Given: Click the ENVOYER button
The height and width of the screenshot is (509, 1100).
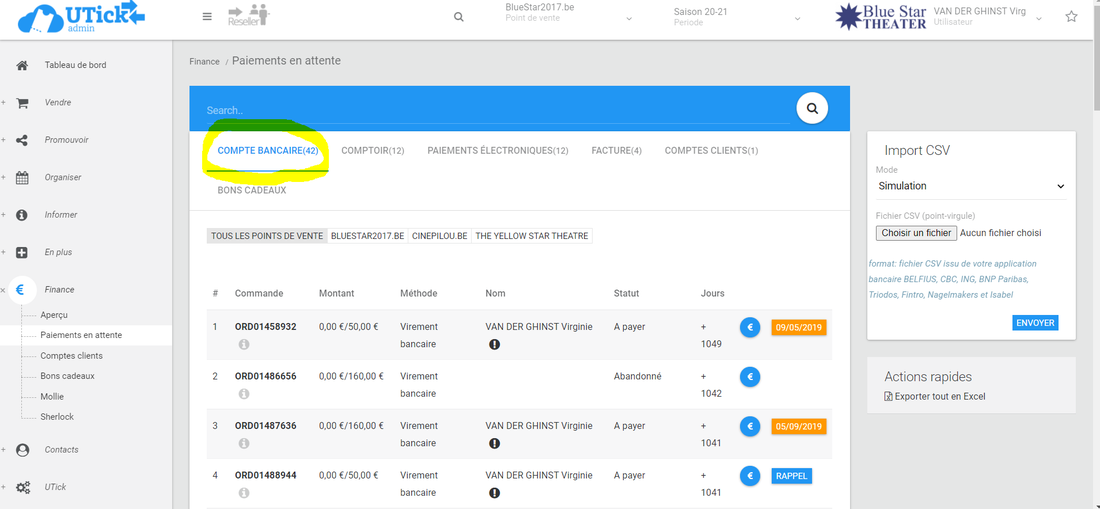Looking at the screenshot, I should coord(1035,323).
